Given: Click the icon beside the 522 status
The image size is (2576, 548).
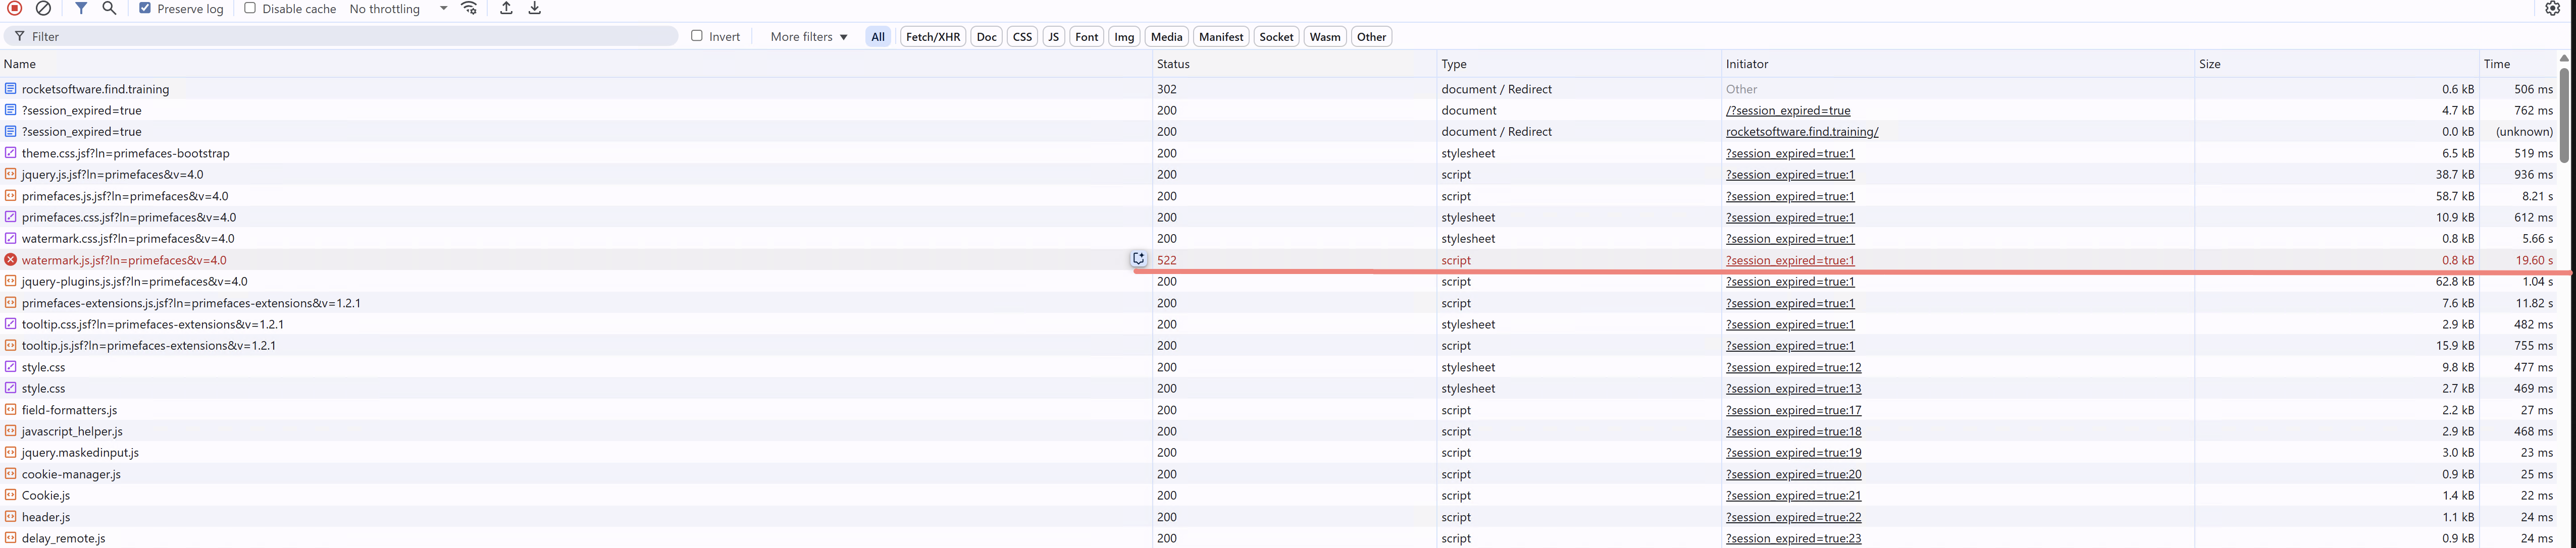Looking at the screenshot, I should pyautogui.click(x=1138, y=259).
